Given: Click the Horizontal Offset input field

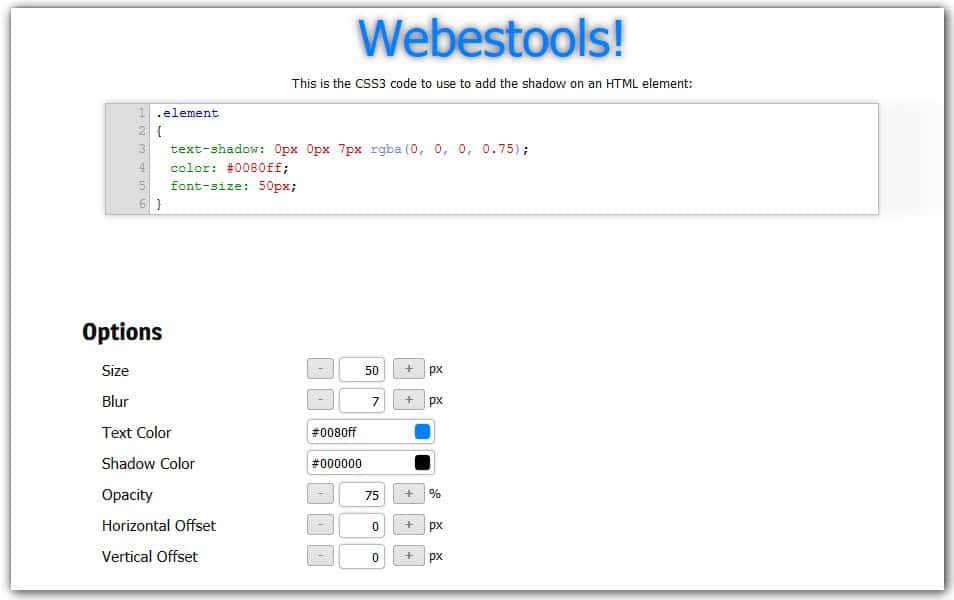Looking at the screenshot, I should (x=362, y=524).
